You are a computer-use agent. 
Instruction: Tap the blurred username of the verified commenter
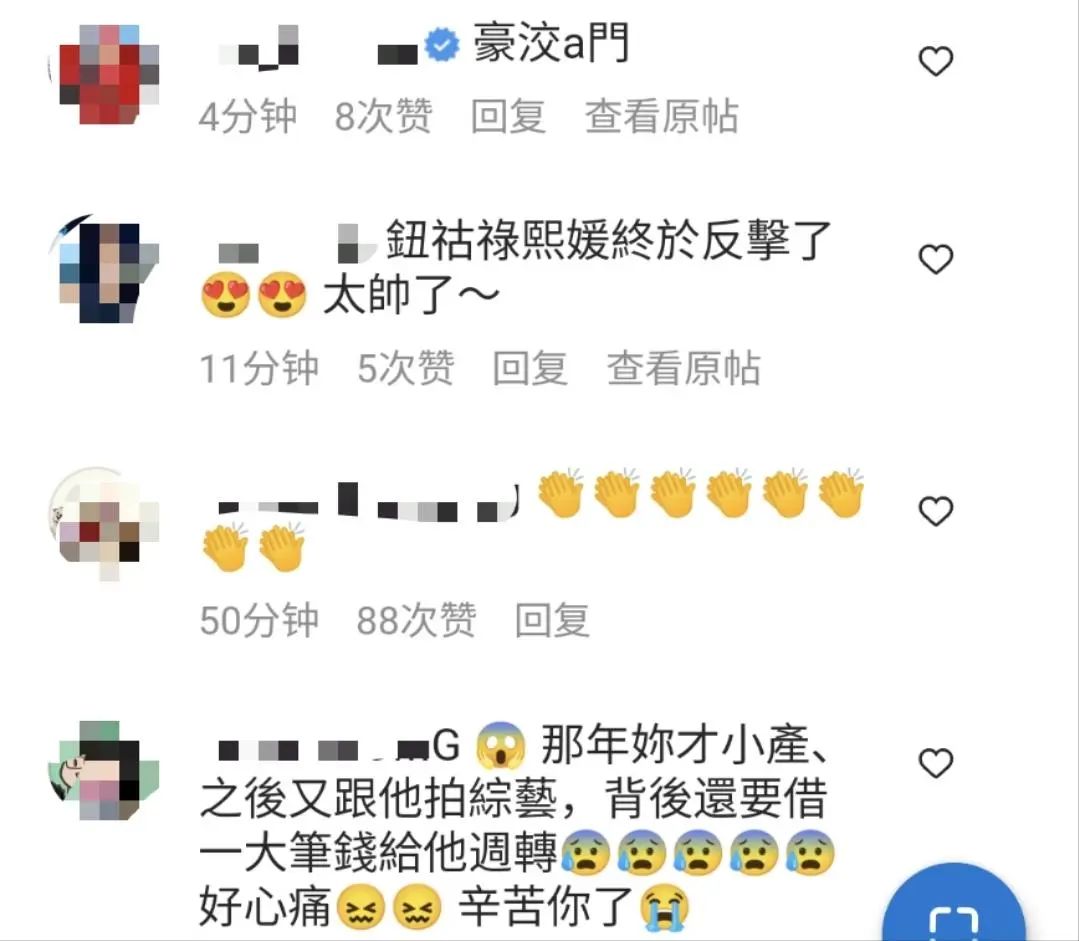318,48
